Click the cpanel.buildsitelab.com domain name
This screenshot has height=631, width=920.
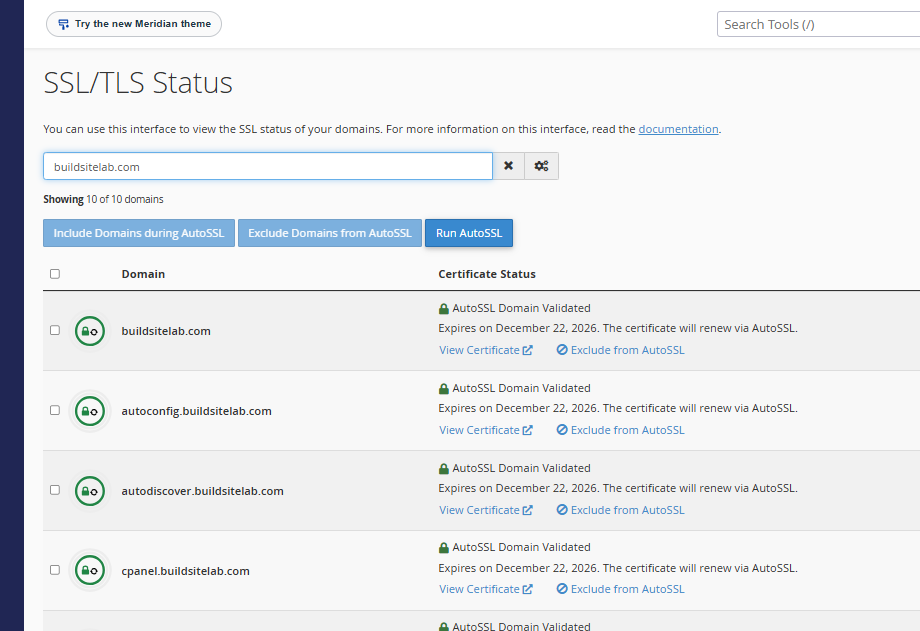coord(185,571)
